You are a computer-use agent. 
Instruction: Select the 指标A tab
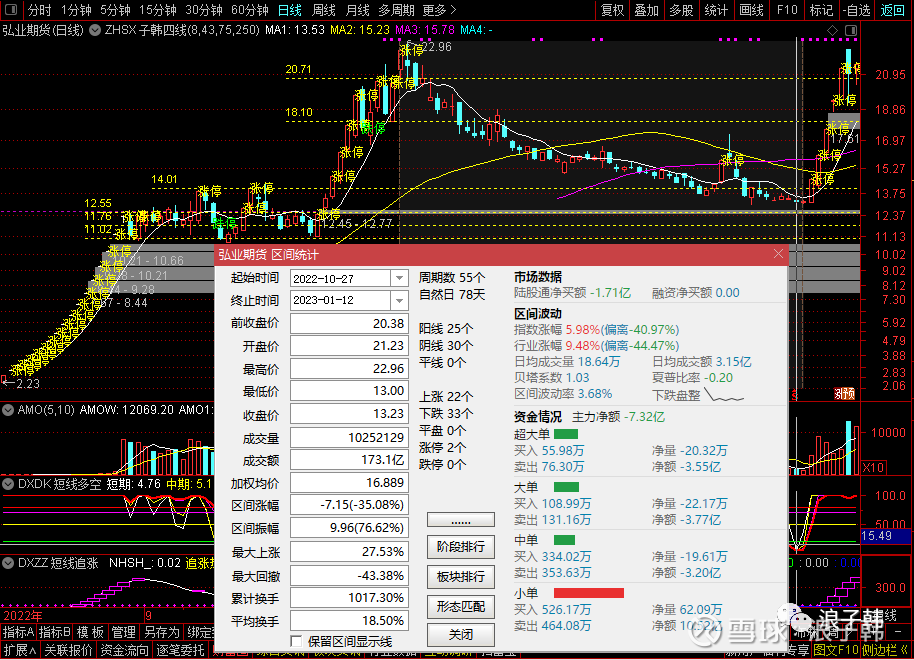pos(19,632)
